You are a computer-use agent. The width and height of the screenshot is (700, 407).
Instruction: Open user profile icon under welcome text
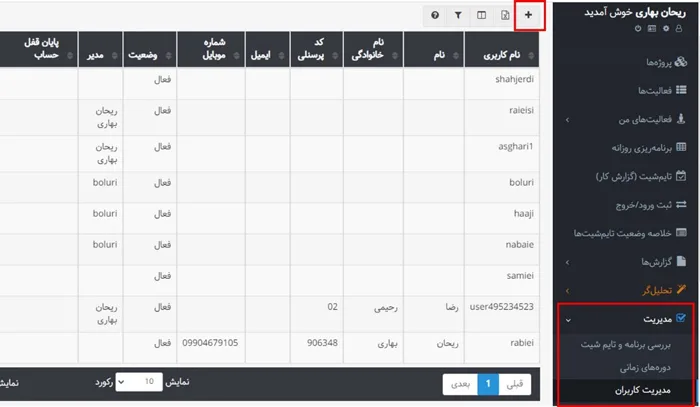pyautogui.click(x=679, y=29)
